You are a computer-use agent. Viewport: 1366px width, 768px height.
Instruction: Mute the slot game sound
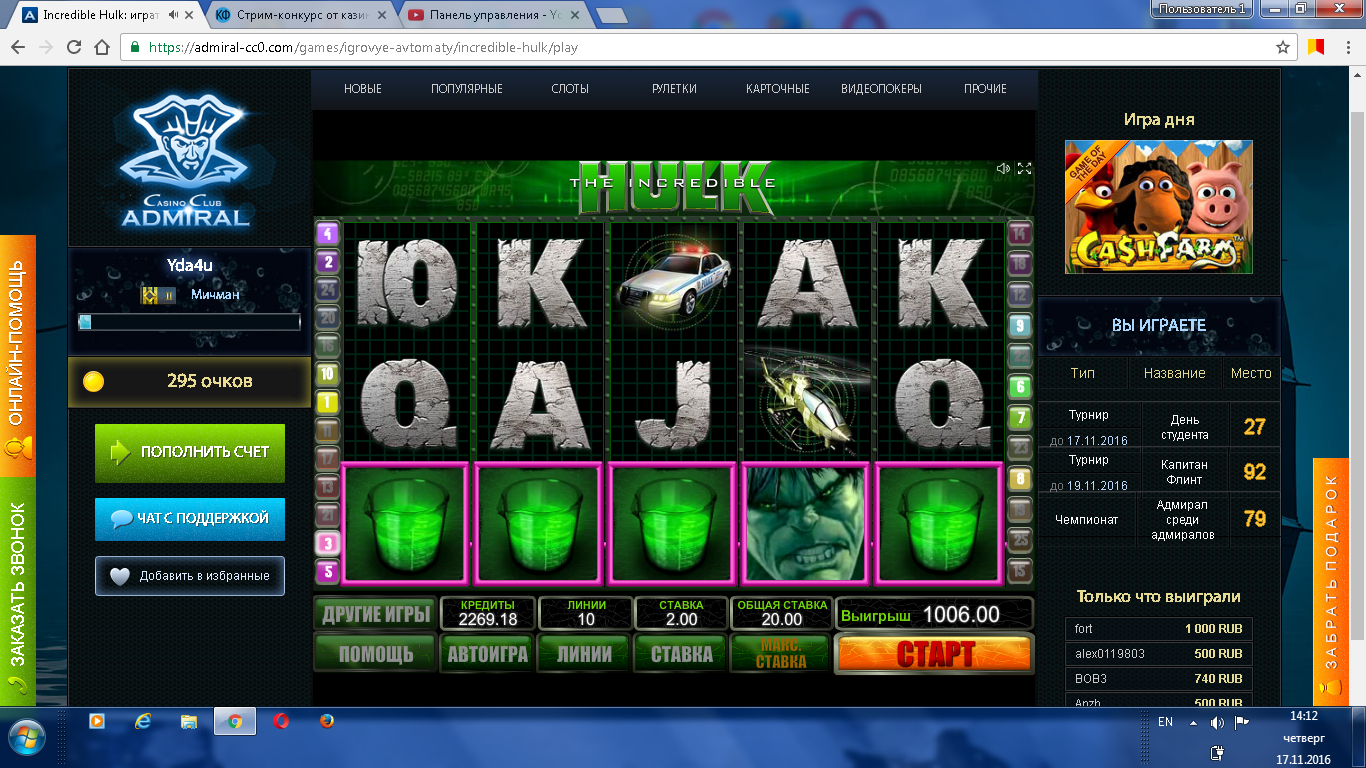[1003, 168]
